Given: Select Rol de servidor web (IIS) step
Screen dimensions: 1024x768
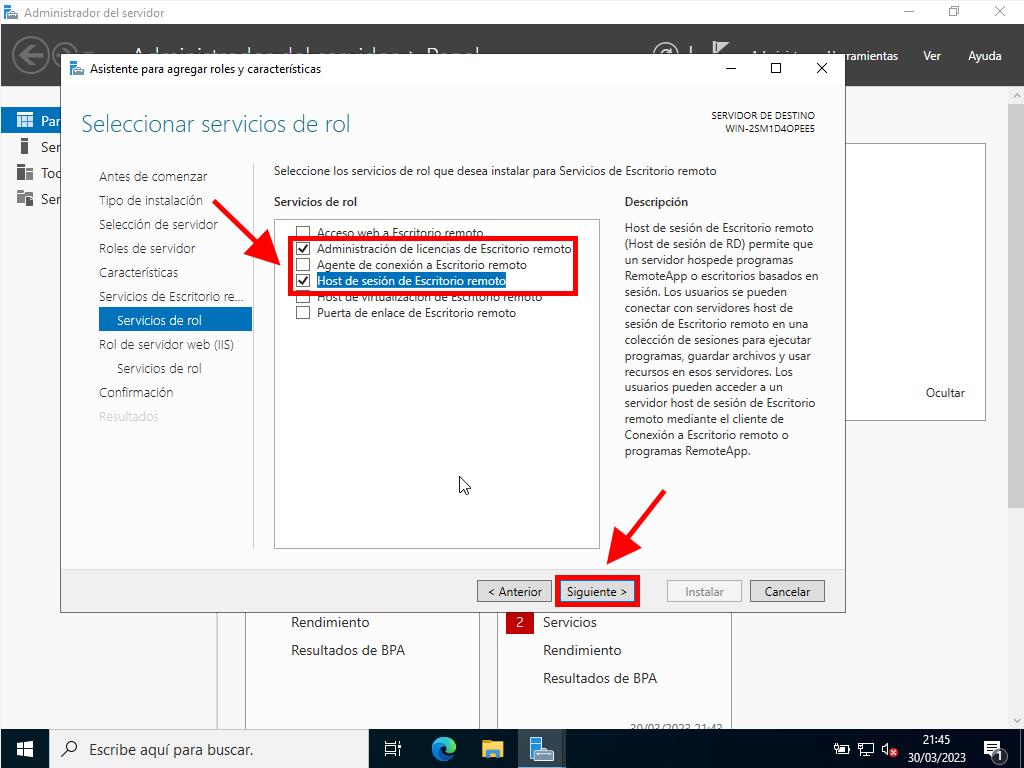Looking at the screenshot, I should coord(166,344).
